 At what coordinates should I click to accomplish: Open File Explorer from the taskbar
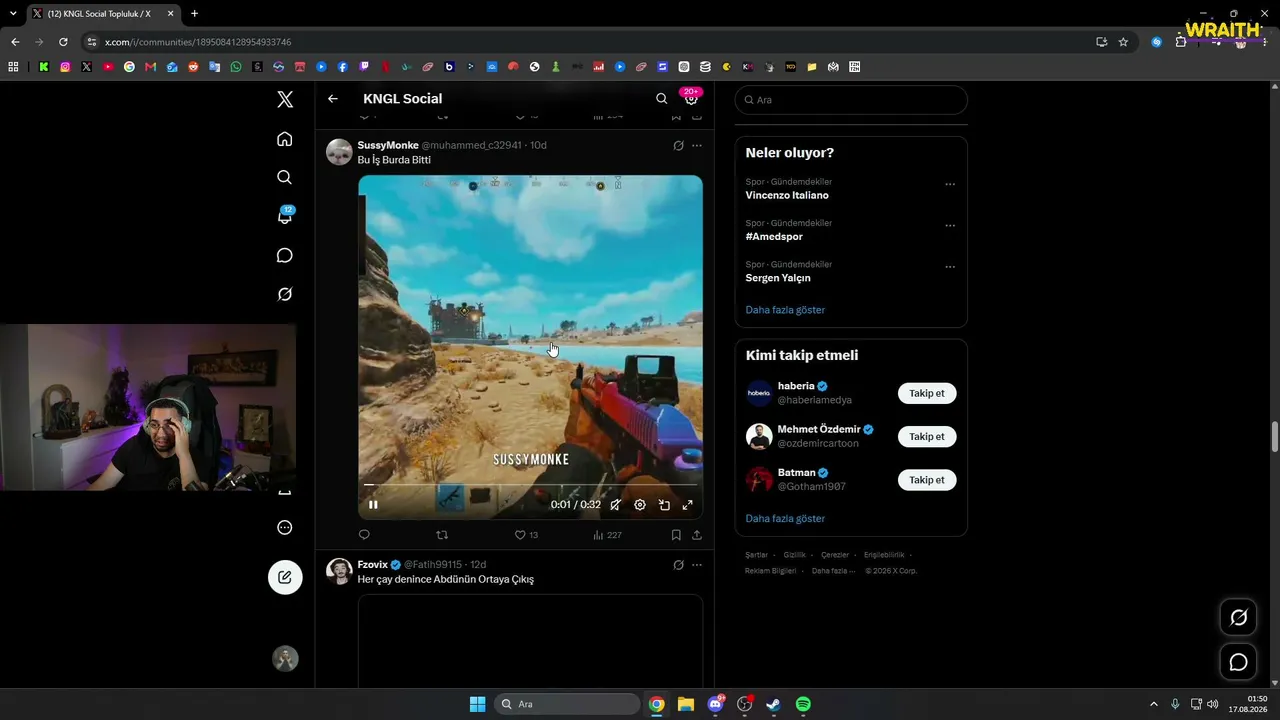coord(686,704)
